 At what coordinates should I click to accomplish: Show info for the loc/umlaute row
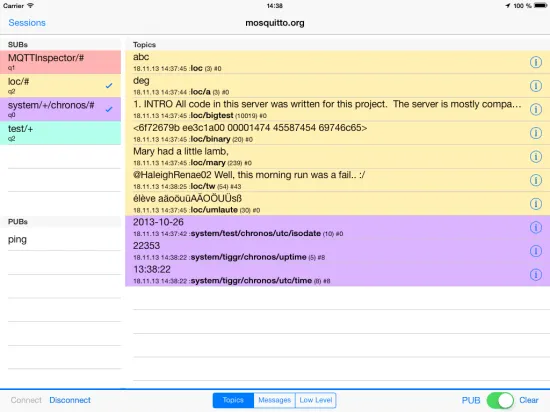tap(536, 204)
